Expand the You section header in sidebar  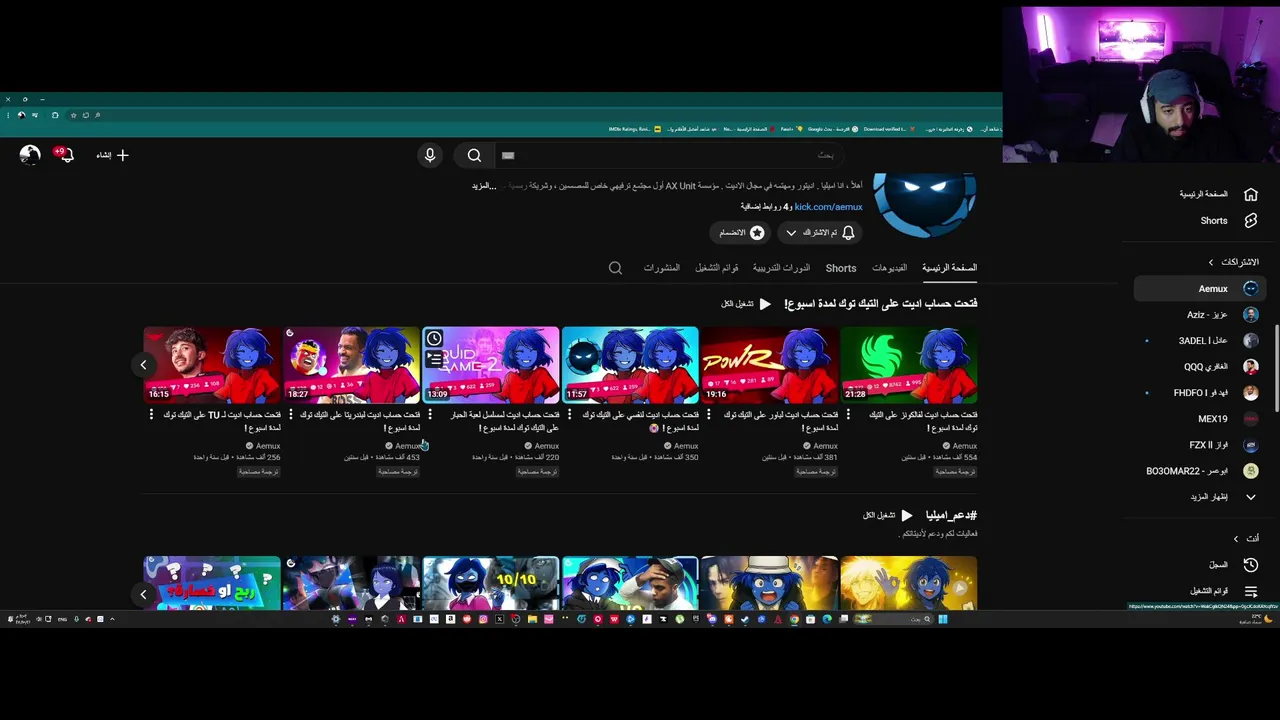pos(1246,538)
